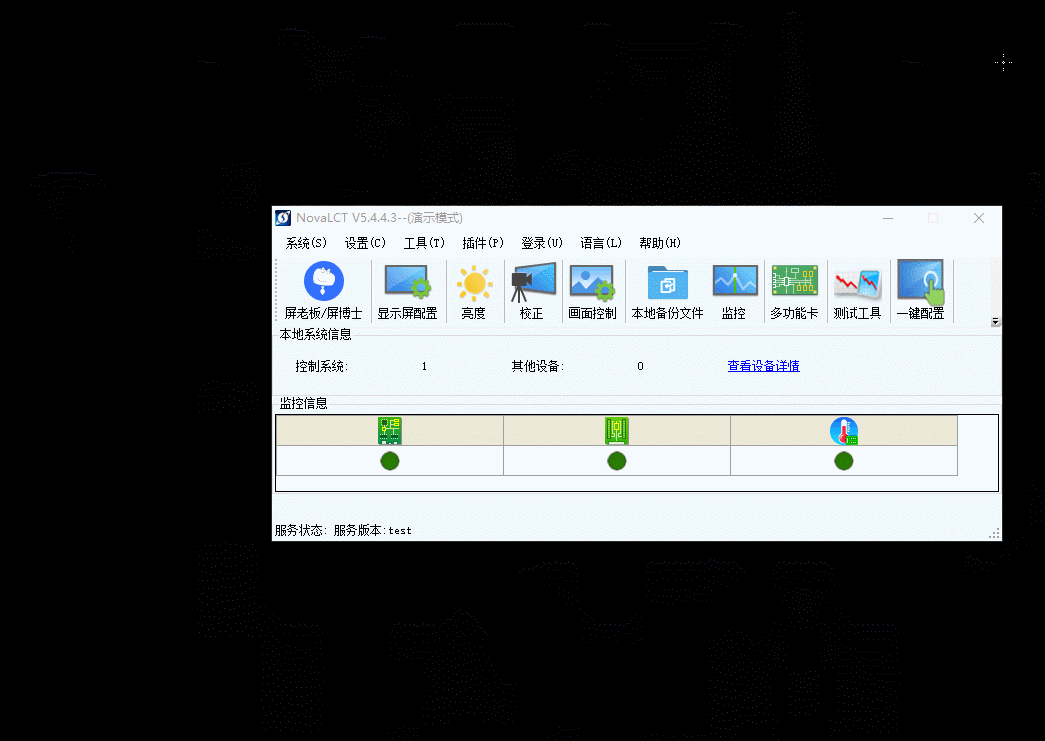Image resolution: width=1045 pixels, height=741 pixels.
Task: Click the NovaLCT title bar logo
Action: click(x=283, y=218)
